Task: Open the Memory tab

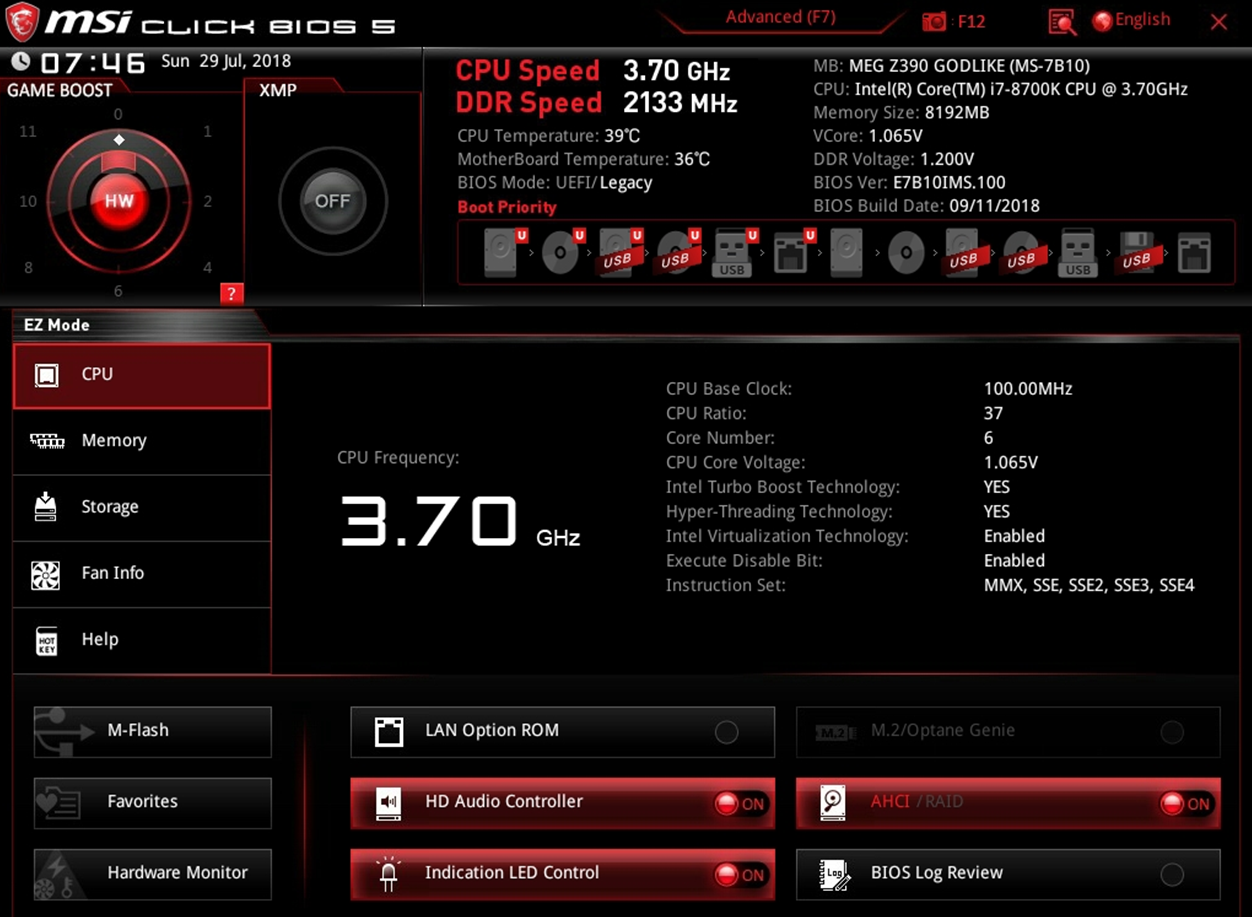Action: pyautogui.click(x=142, y=441)
